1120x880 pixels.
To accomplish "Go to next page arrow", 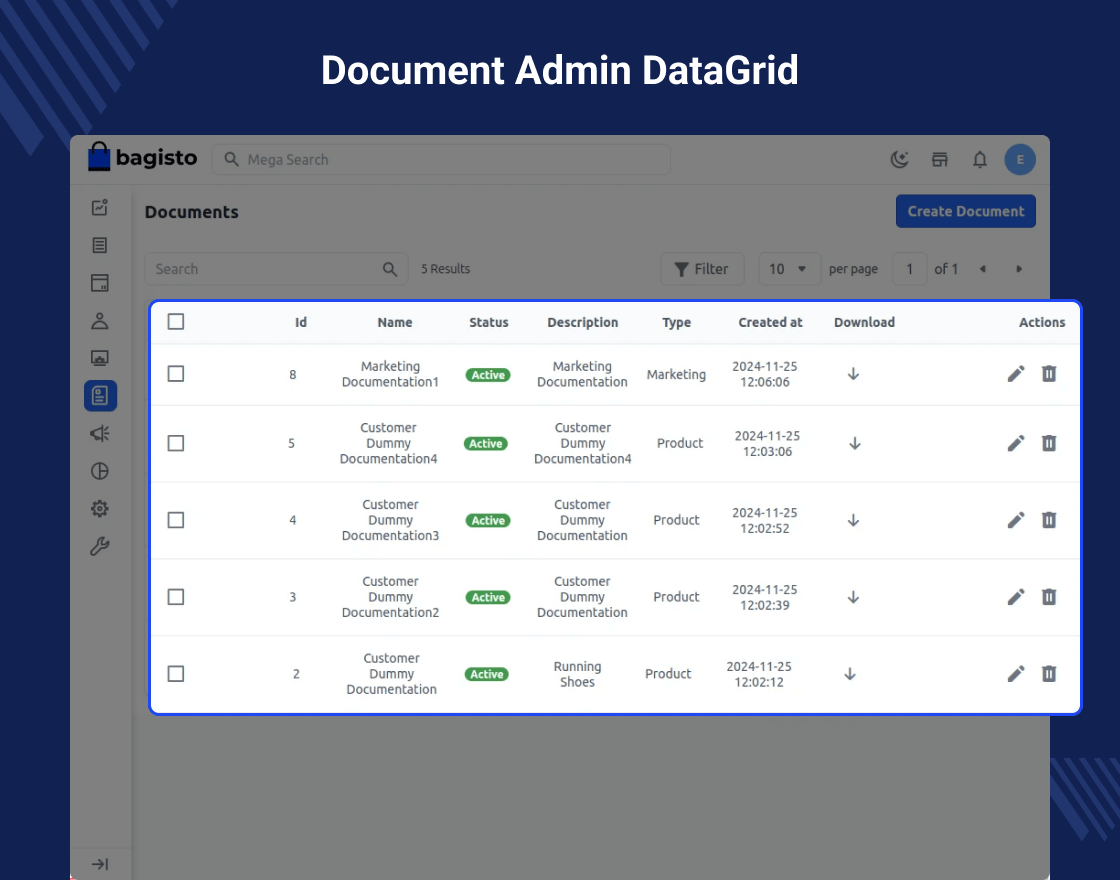I will pos(1019,269).
